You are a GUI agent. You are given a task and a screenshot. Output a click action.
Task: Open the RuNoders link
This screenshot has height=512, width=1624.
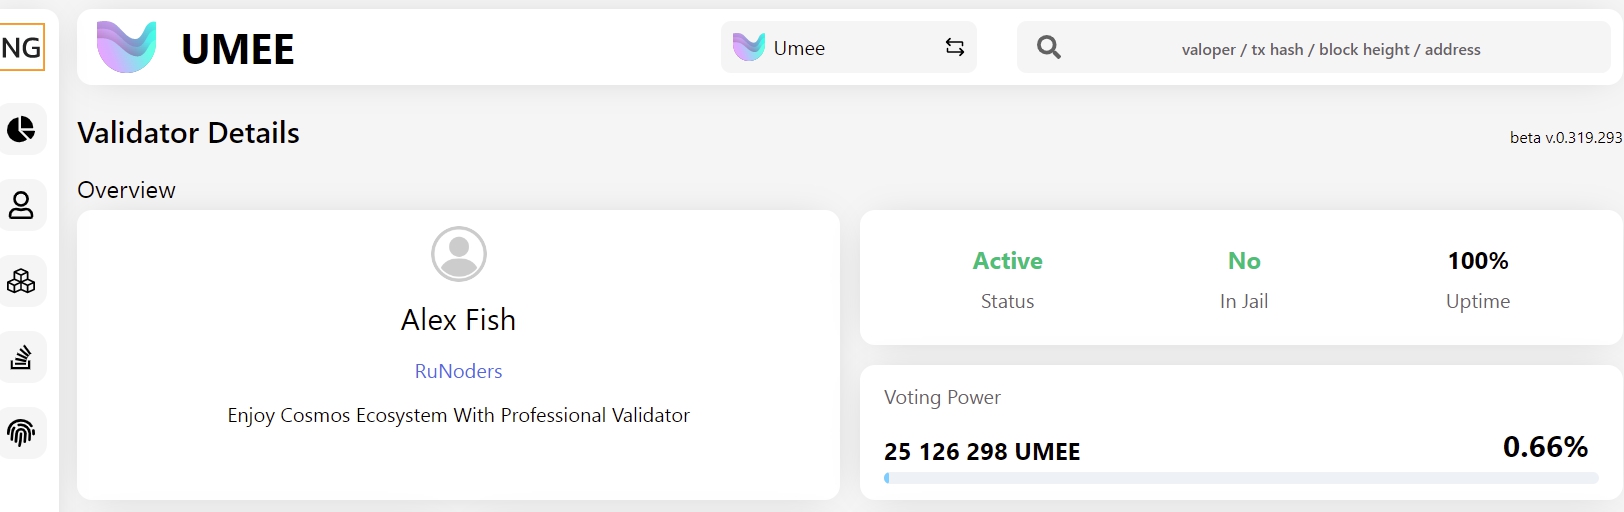click(x=458, y=371)
